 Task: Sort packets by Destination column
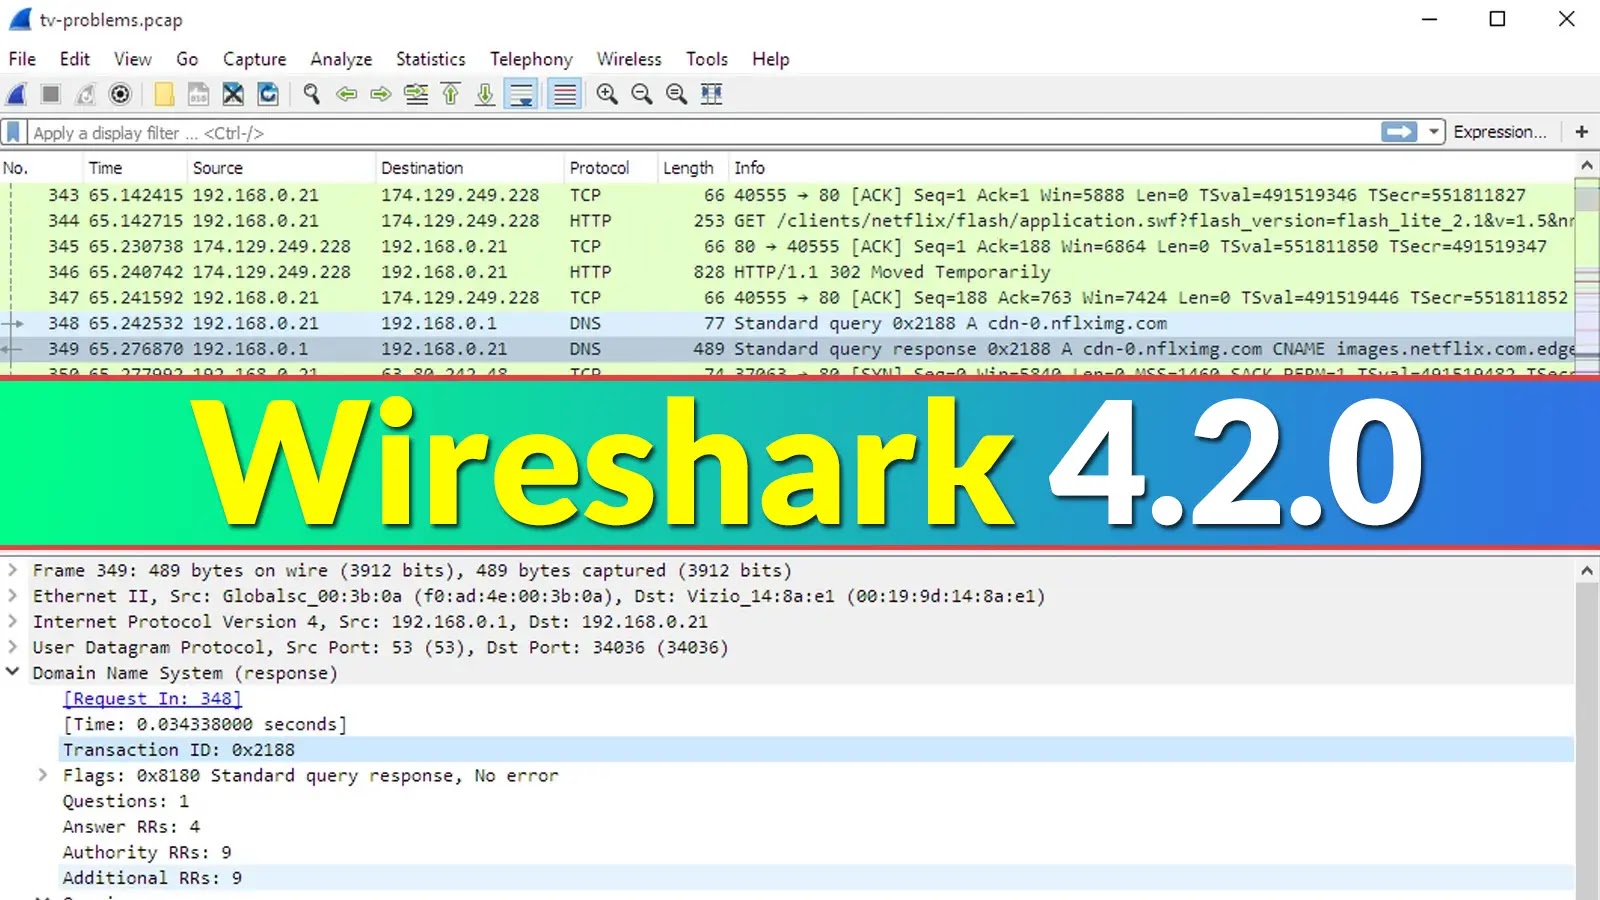470,168
